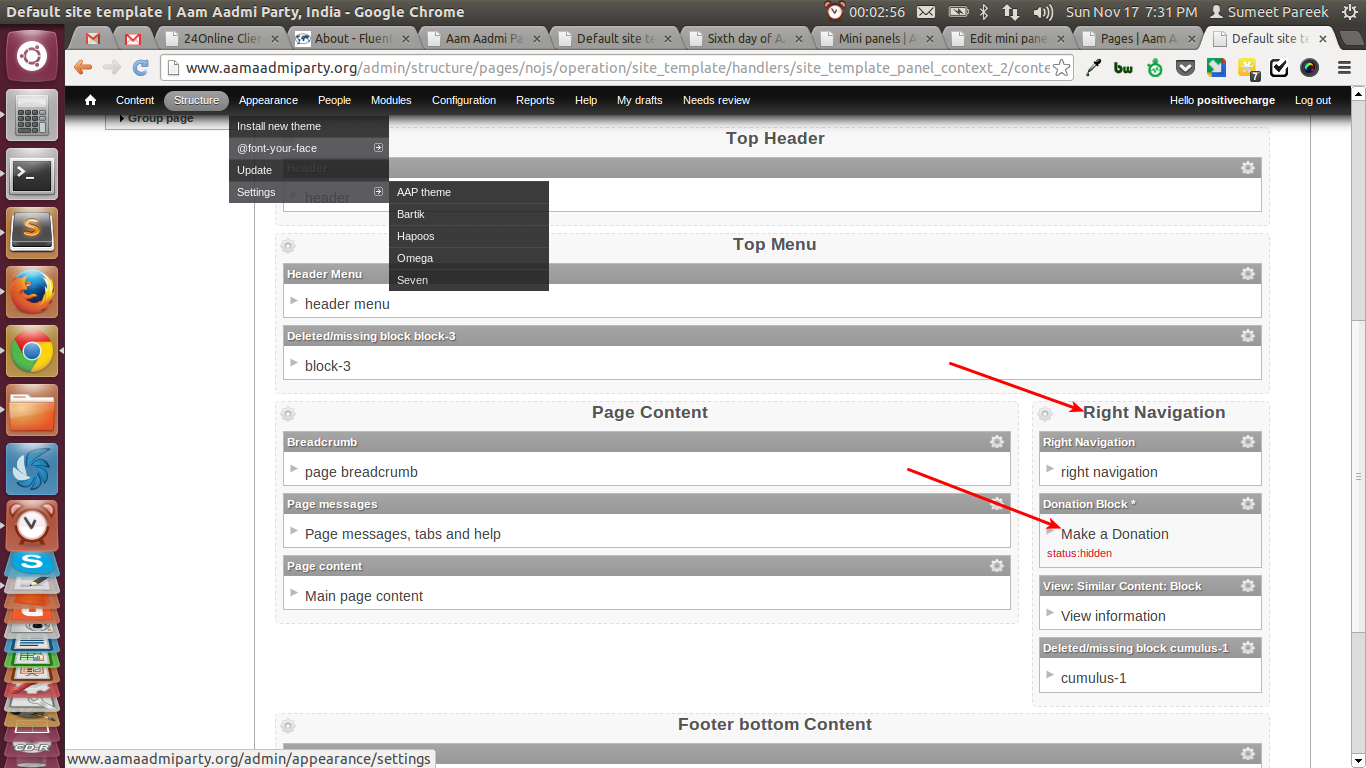The image size is (1366, 768).
Task: Expand the Main page content pane
Action: (x=294, y=592)
